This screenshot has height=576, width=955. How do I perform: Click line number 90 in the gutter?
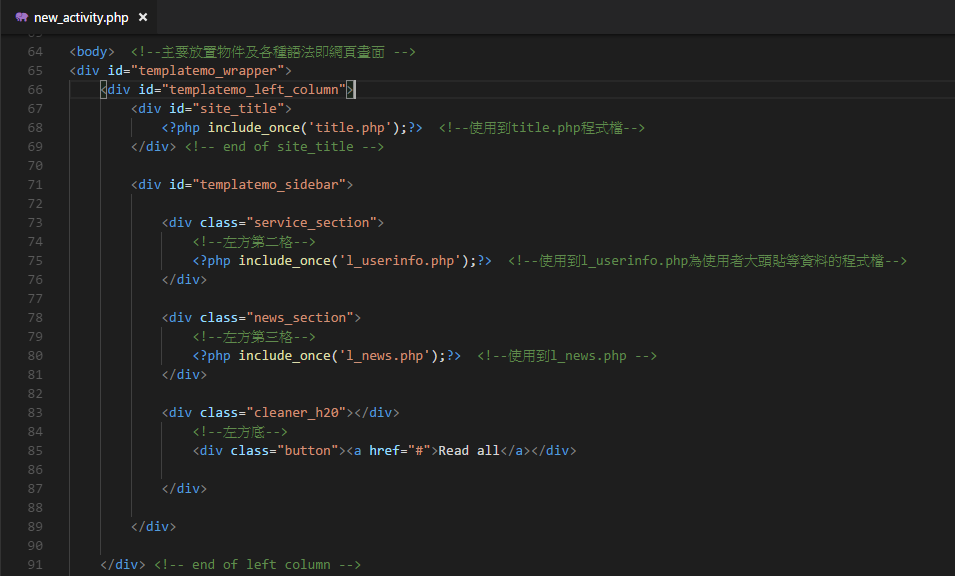[x=35, y=546]
